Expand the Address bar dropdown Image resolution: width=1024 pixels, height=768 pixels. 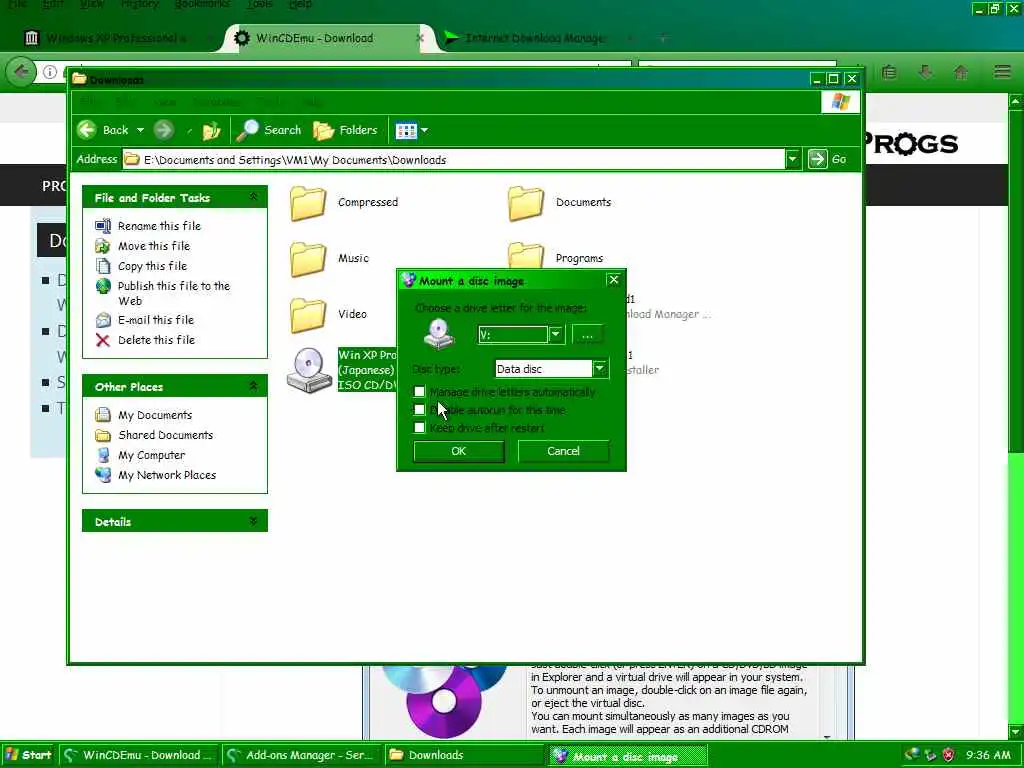pos(792,159)
